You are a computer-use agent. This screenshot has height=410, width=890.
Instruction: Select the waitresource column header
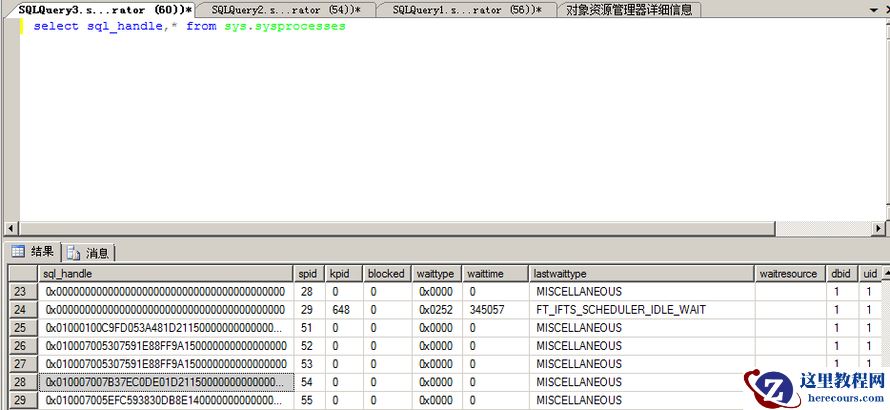click(788, 273)
